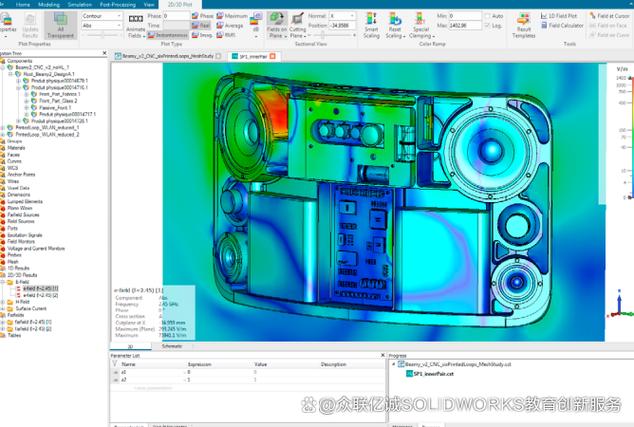
Task: Open the Field Calculator tool
Action: (562, 25)
